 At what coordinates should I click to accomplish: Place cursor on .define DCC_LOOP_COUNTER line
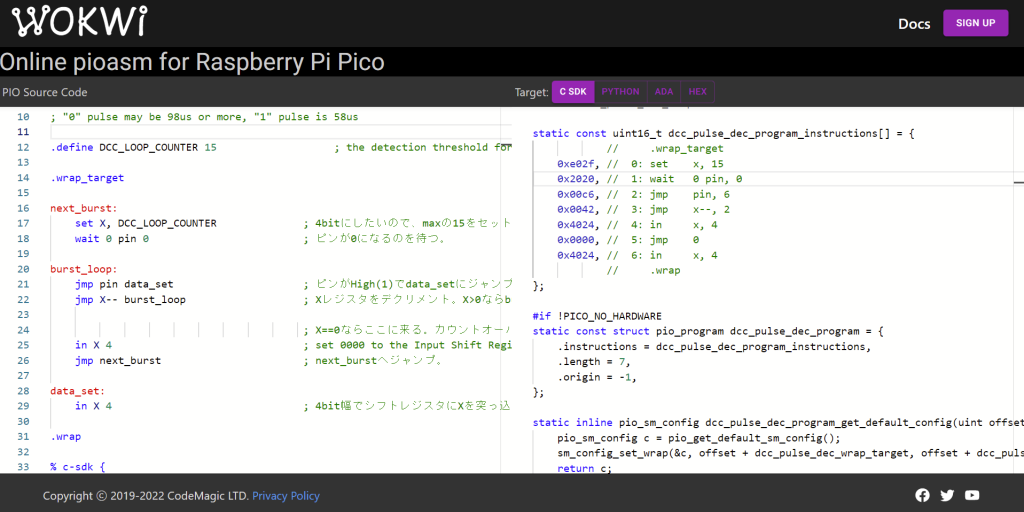coord(133,147)
